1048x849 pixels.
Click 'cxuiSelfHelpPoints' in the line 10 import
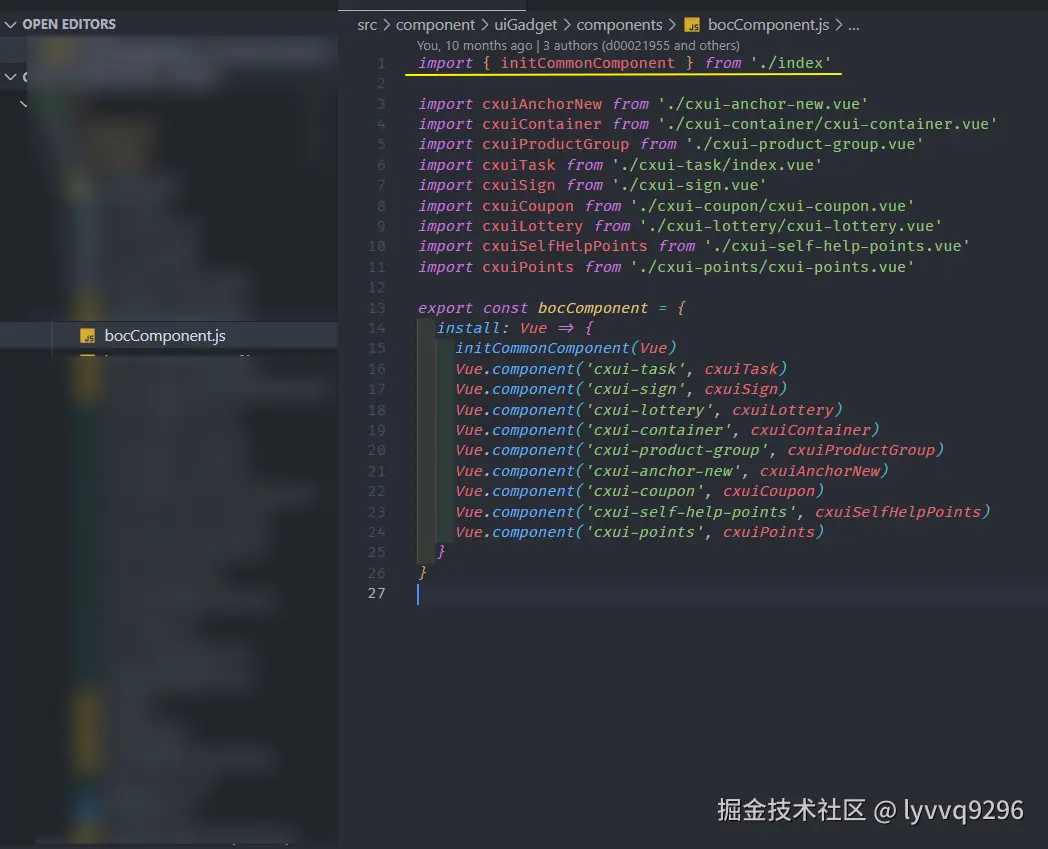click(565, 246)
